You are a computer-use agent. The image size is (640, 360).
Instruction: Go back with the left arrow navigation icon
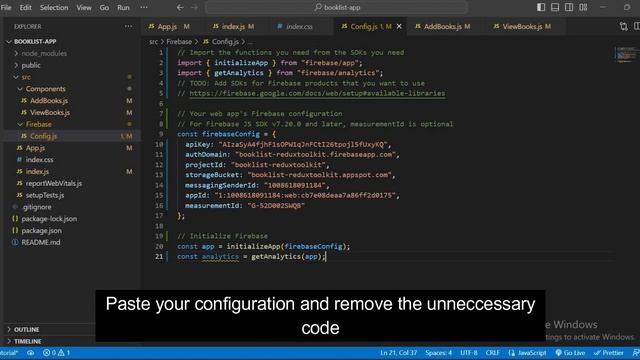(180, 7)
